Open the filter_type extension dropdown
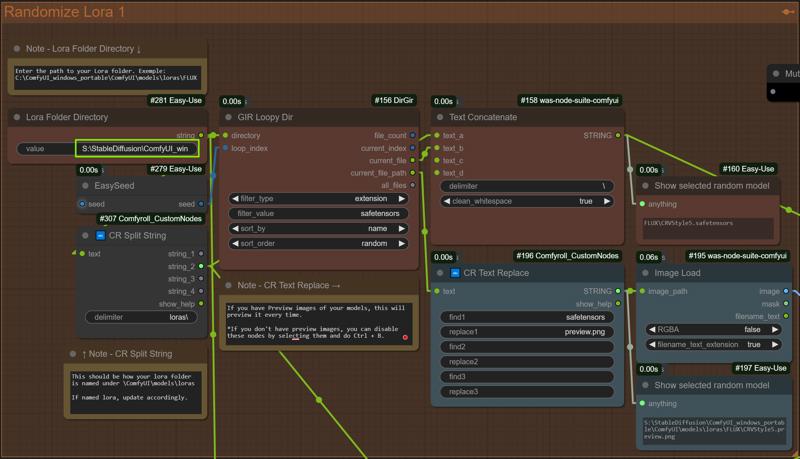The width and height of the screenshot is (800, 459). (x=319, y=199)
